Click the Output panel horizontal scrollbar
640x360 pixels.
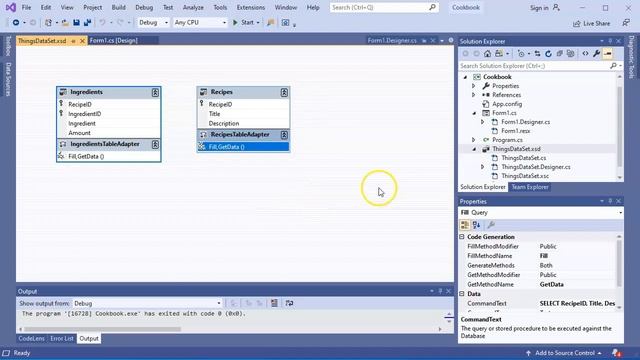tap(102, 329)
